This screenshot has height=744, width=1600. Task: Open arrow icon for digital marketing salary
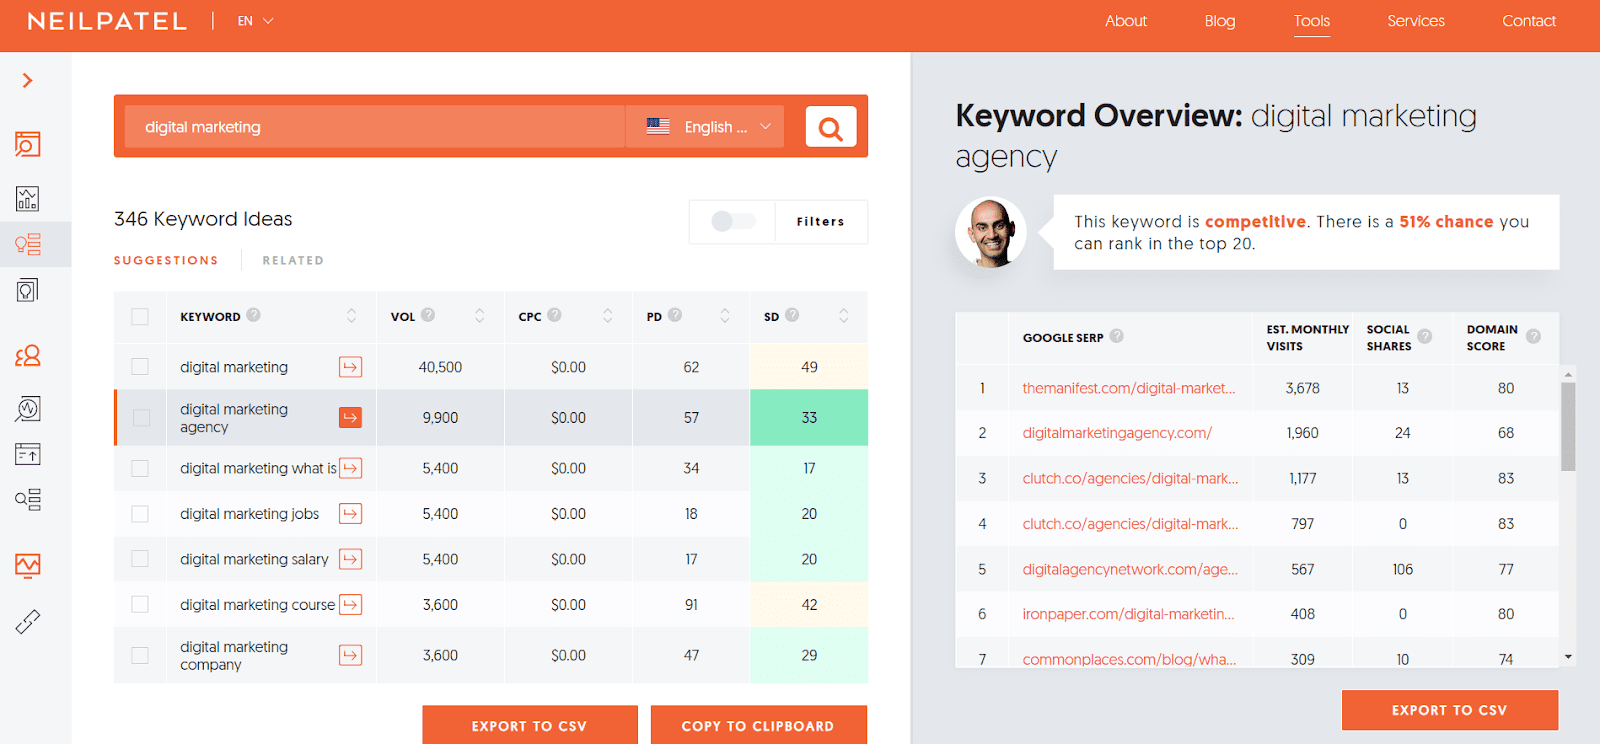(x=350, y=559)
